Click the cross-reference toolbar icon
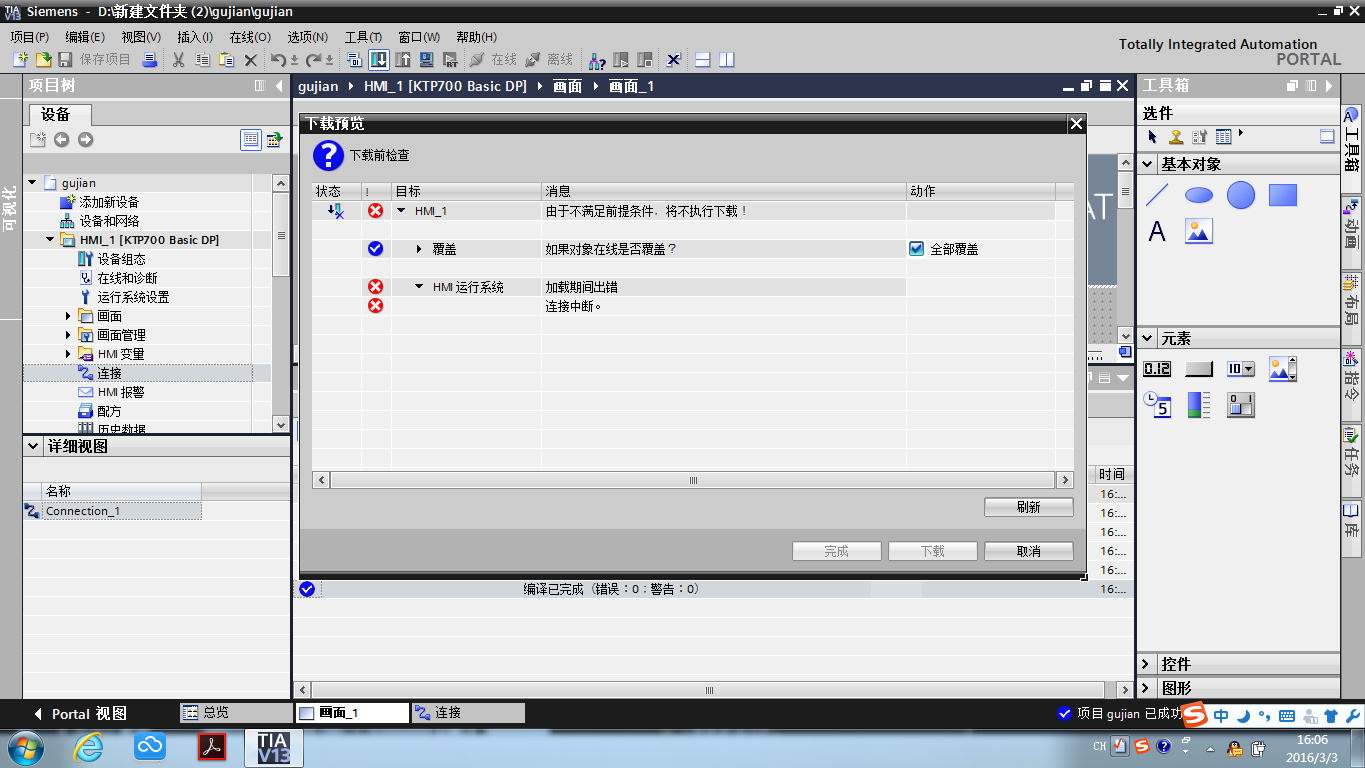This screenshot has width=1365, height=768. (674, 60)
